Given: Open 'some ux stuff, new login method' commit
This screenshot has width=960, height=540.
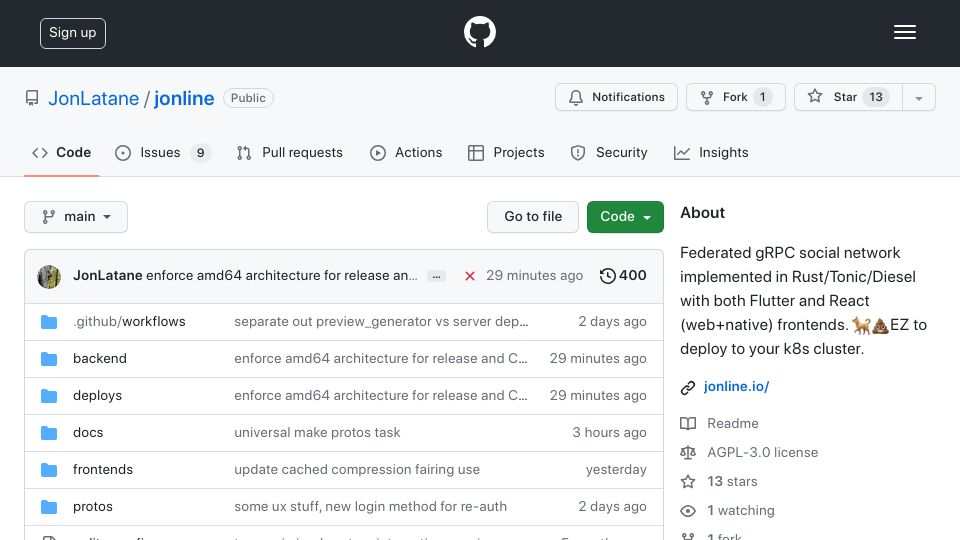Looking at the screenshot, I should pos(370,507).
